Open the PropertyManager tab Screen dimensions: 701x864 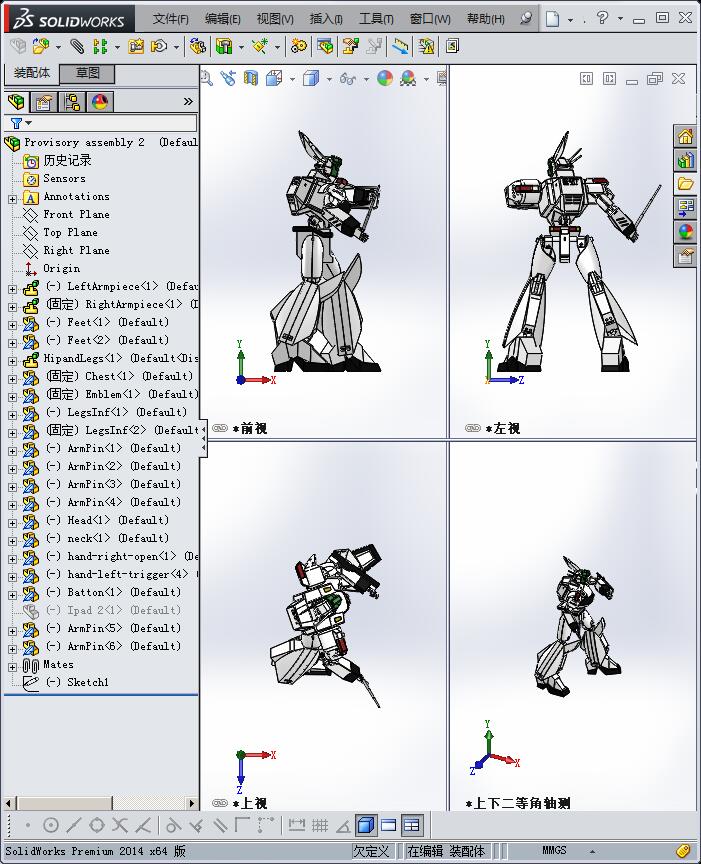(x=44, y=102)
